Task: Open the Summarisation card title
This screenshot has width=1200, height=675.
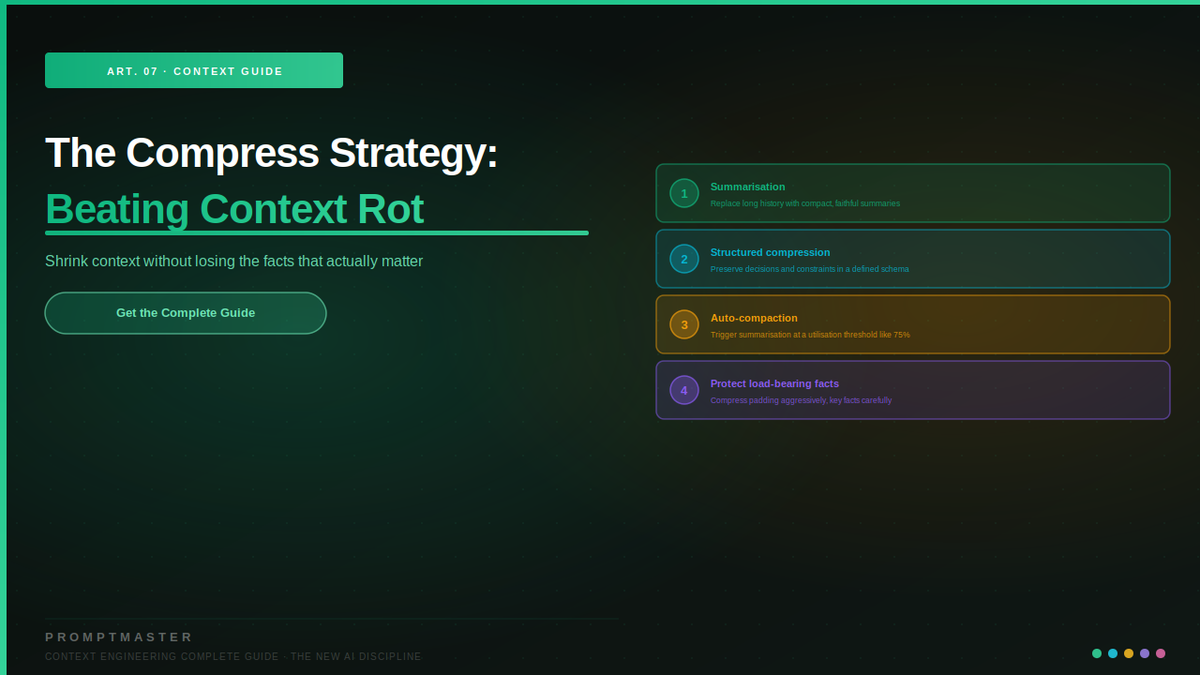Action: [x=747, y=187]
